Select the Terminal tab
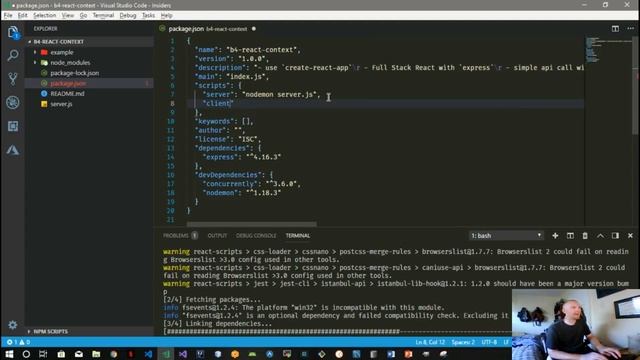The width and height of the screenshot is (640, 360). 298,236
